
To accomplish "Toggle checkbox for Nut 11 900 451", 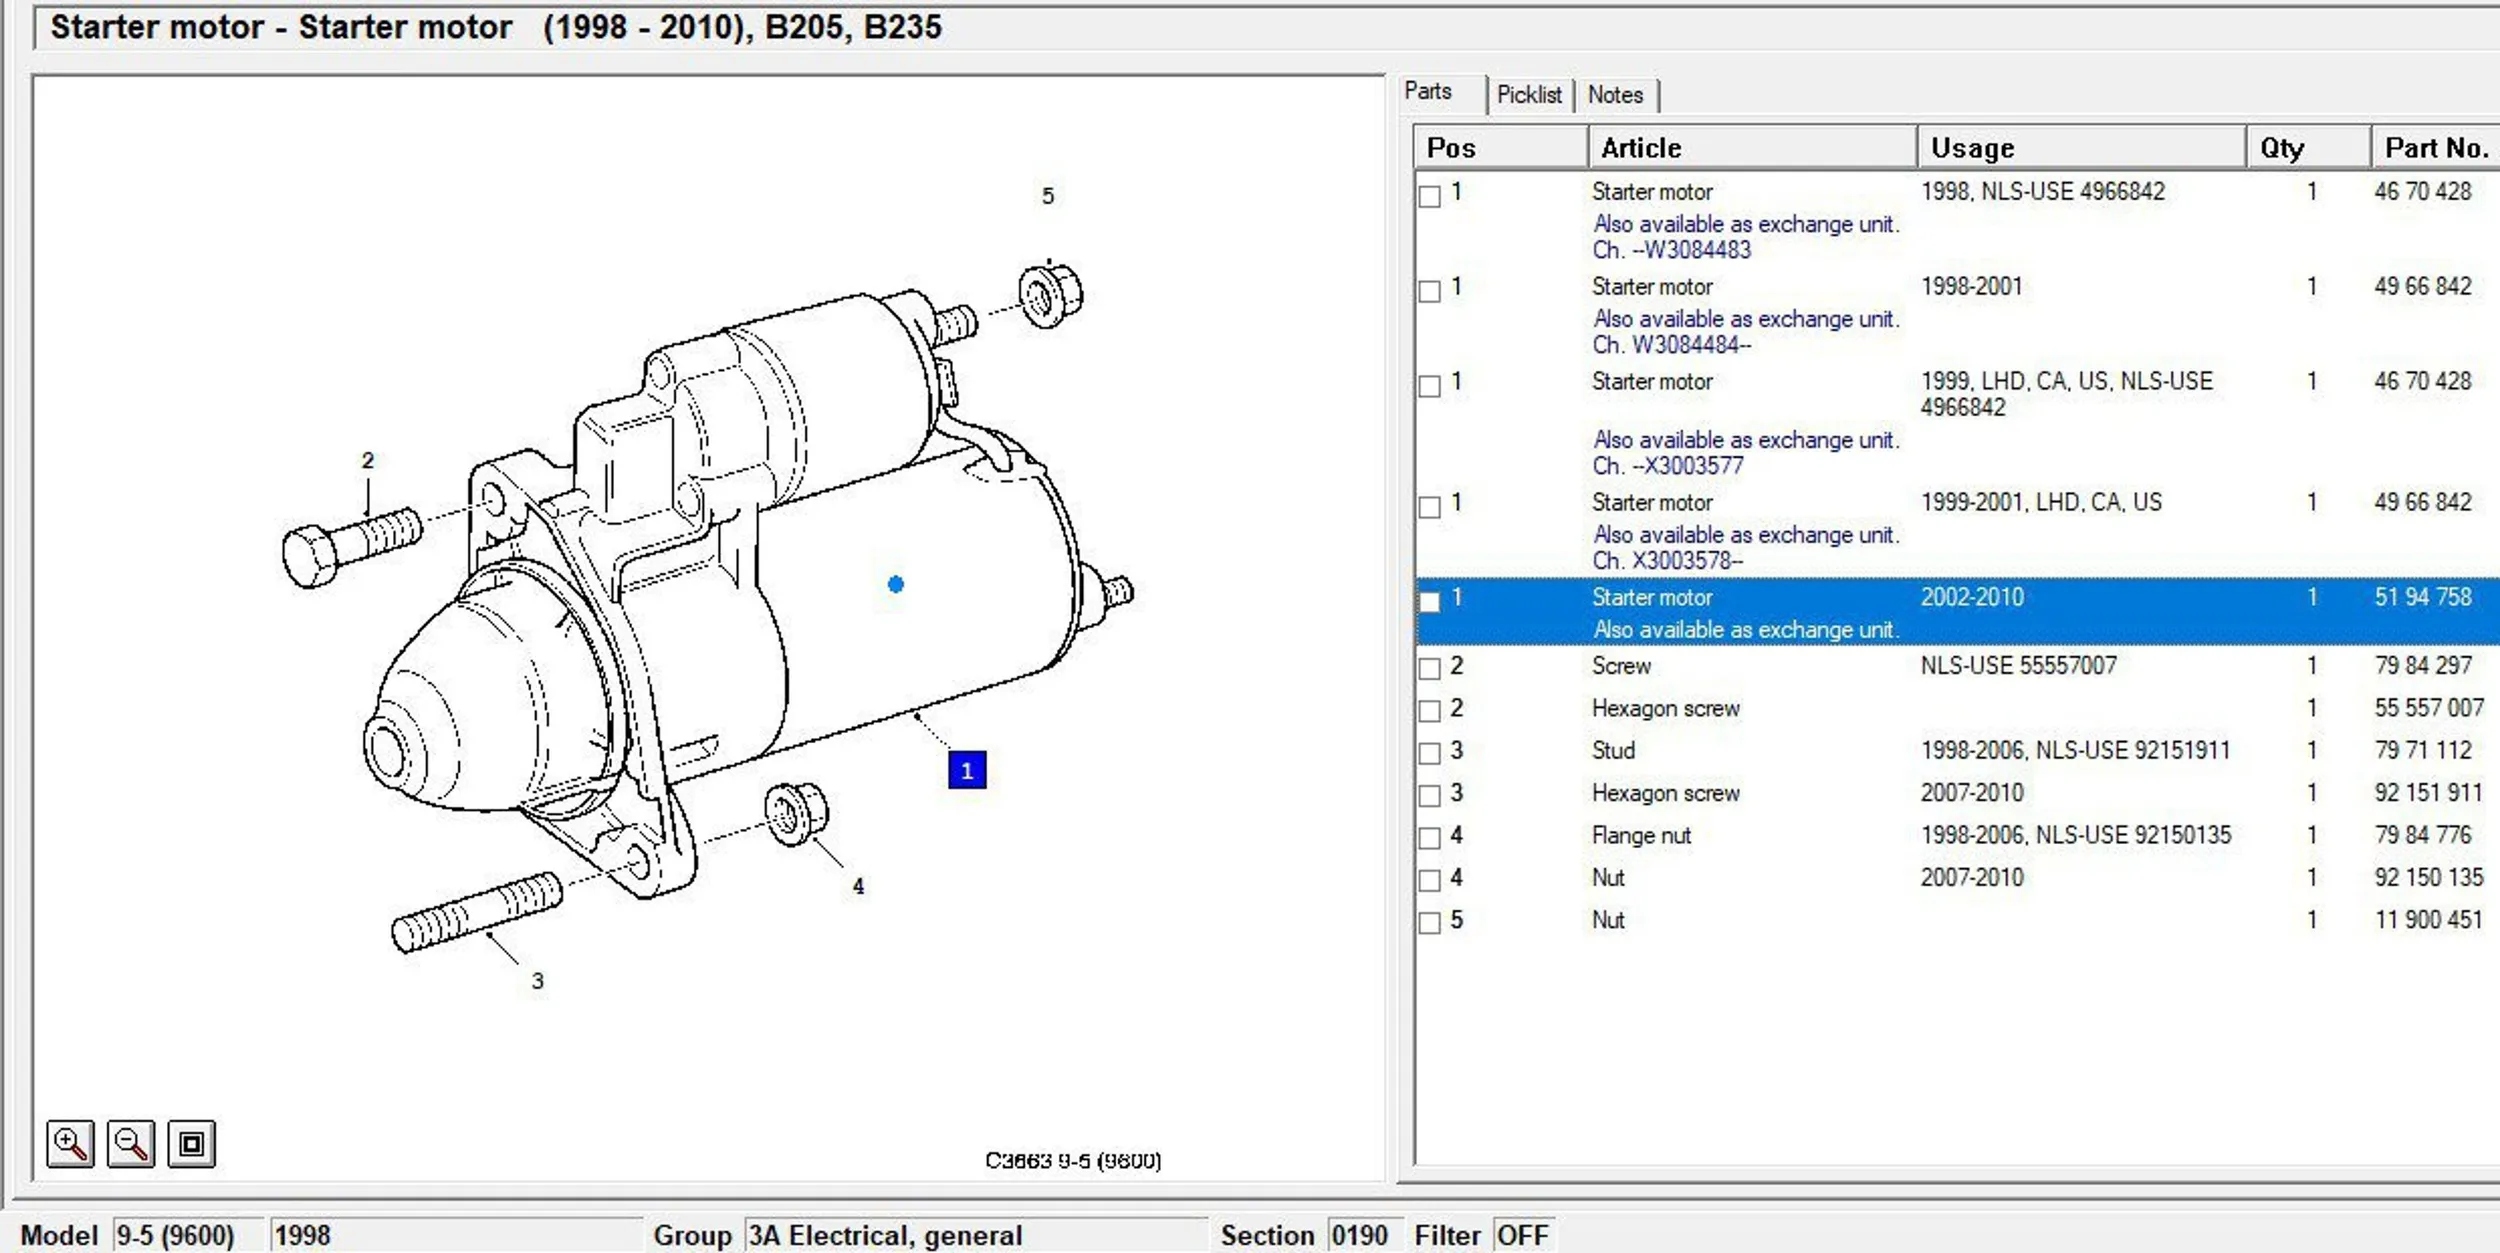I will click(x=1430, y=923).
